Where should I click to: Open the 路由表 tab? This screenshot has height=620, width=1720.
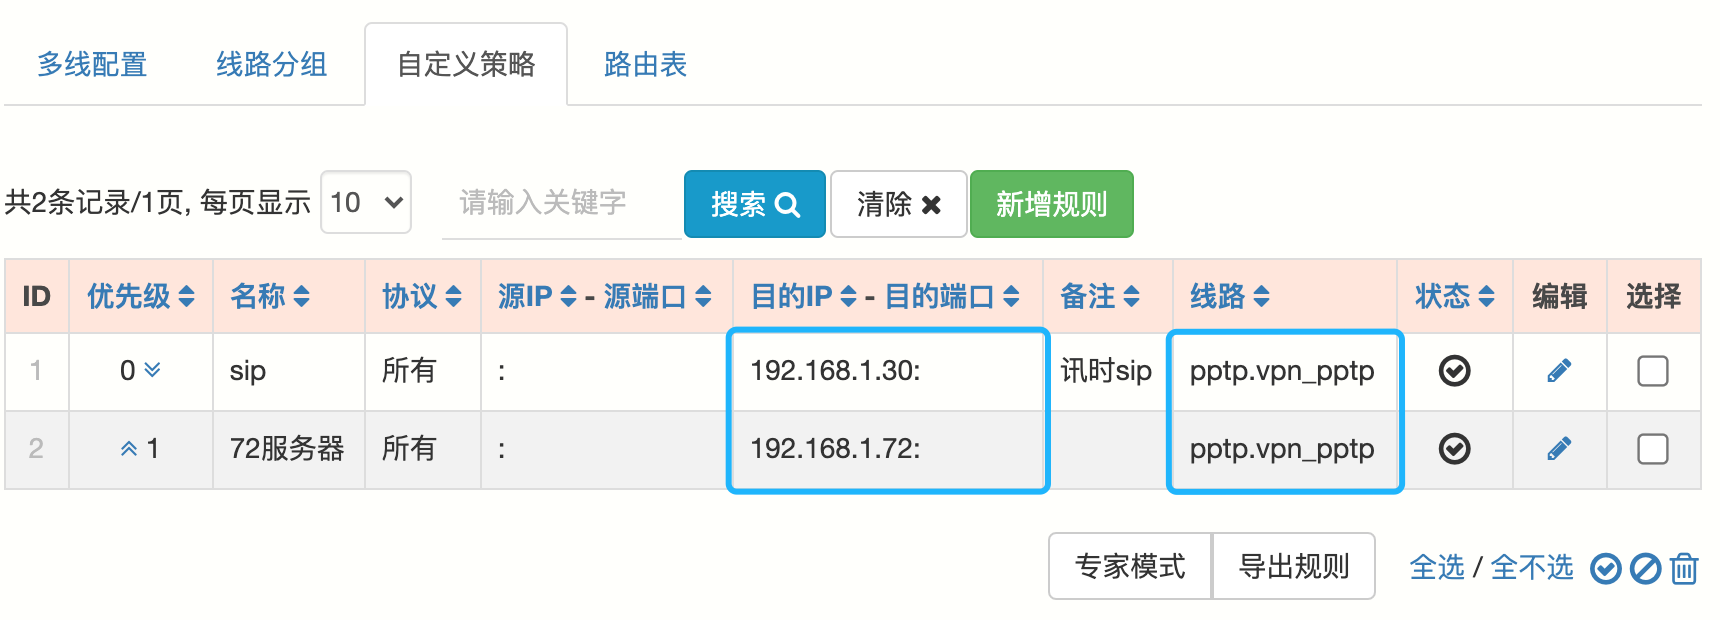coord(645,65)
